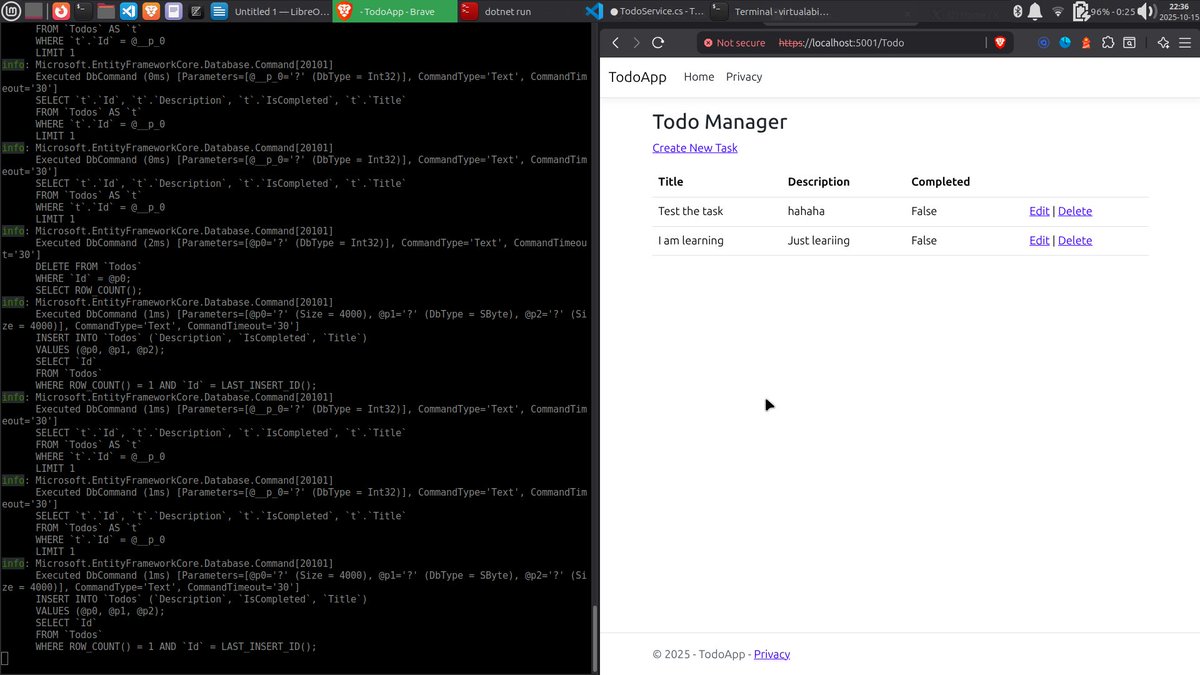1200x675 pixels.
Task: Click the Title column header
Action: pyautogui.click(x=671, y=182)
